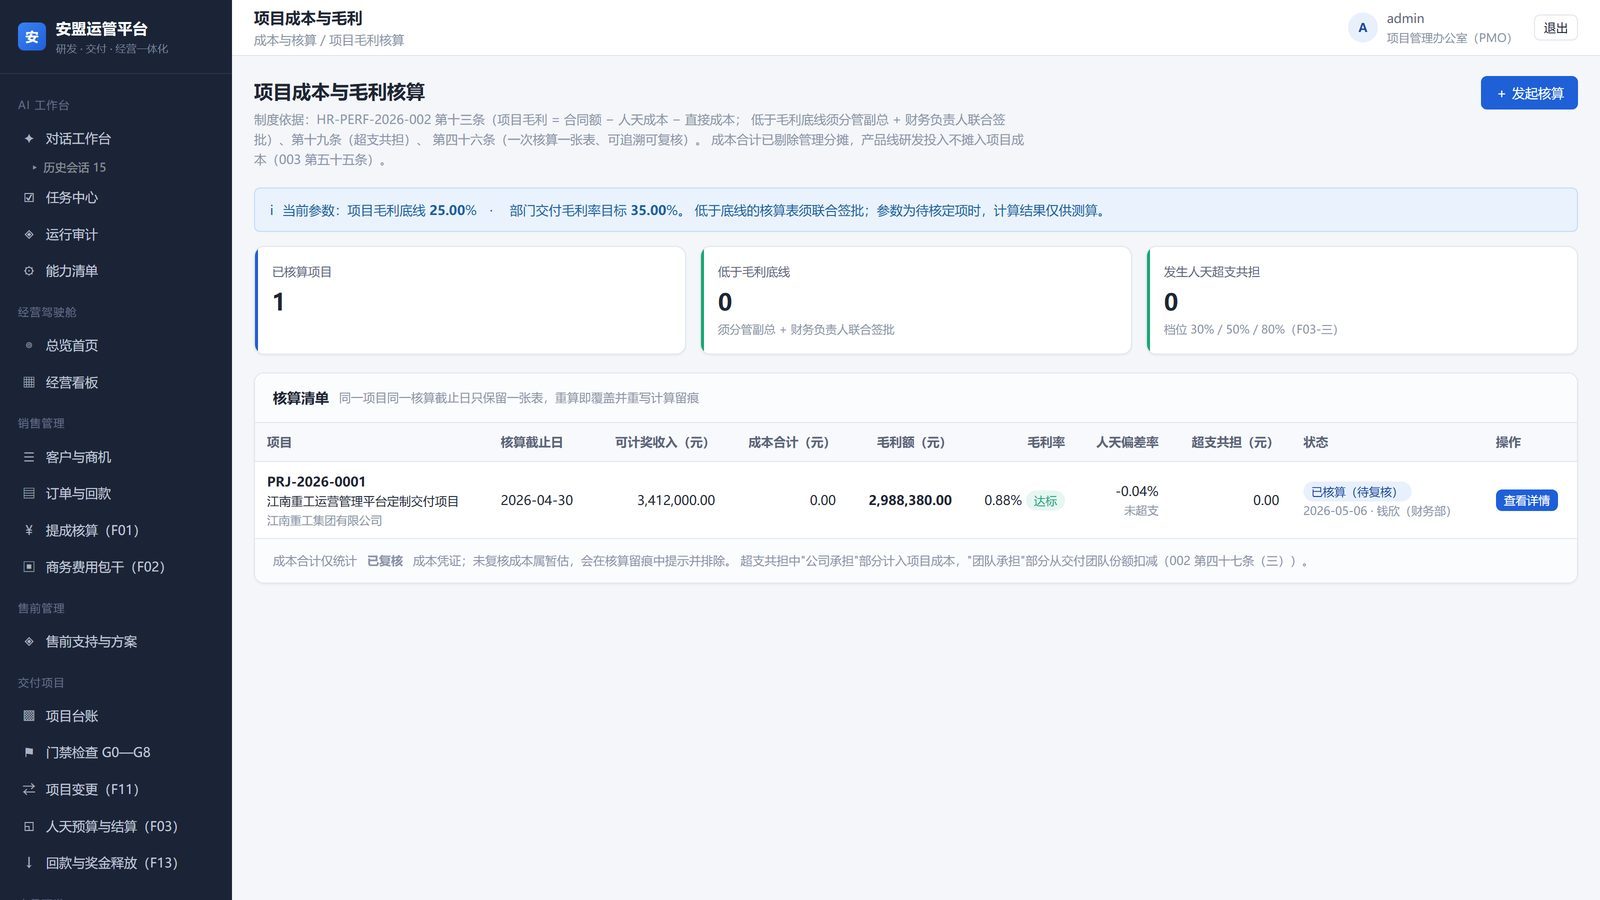
Task: Click the 任务中心 checkbox icon
Action: (29, 197)
